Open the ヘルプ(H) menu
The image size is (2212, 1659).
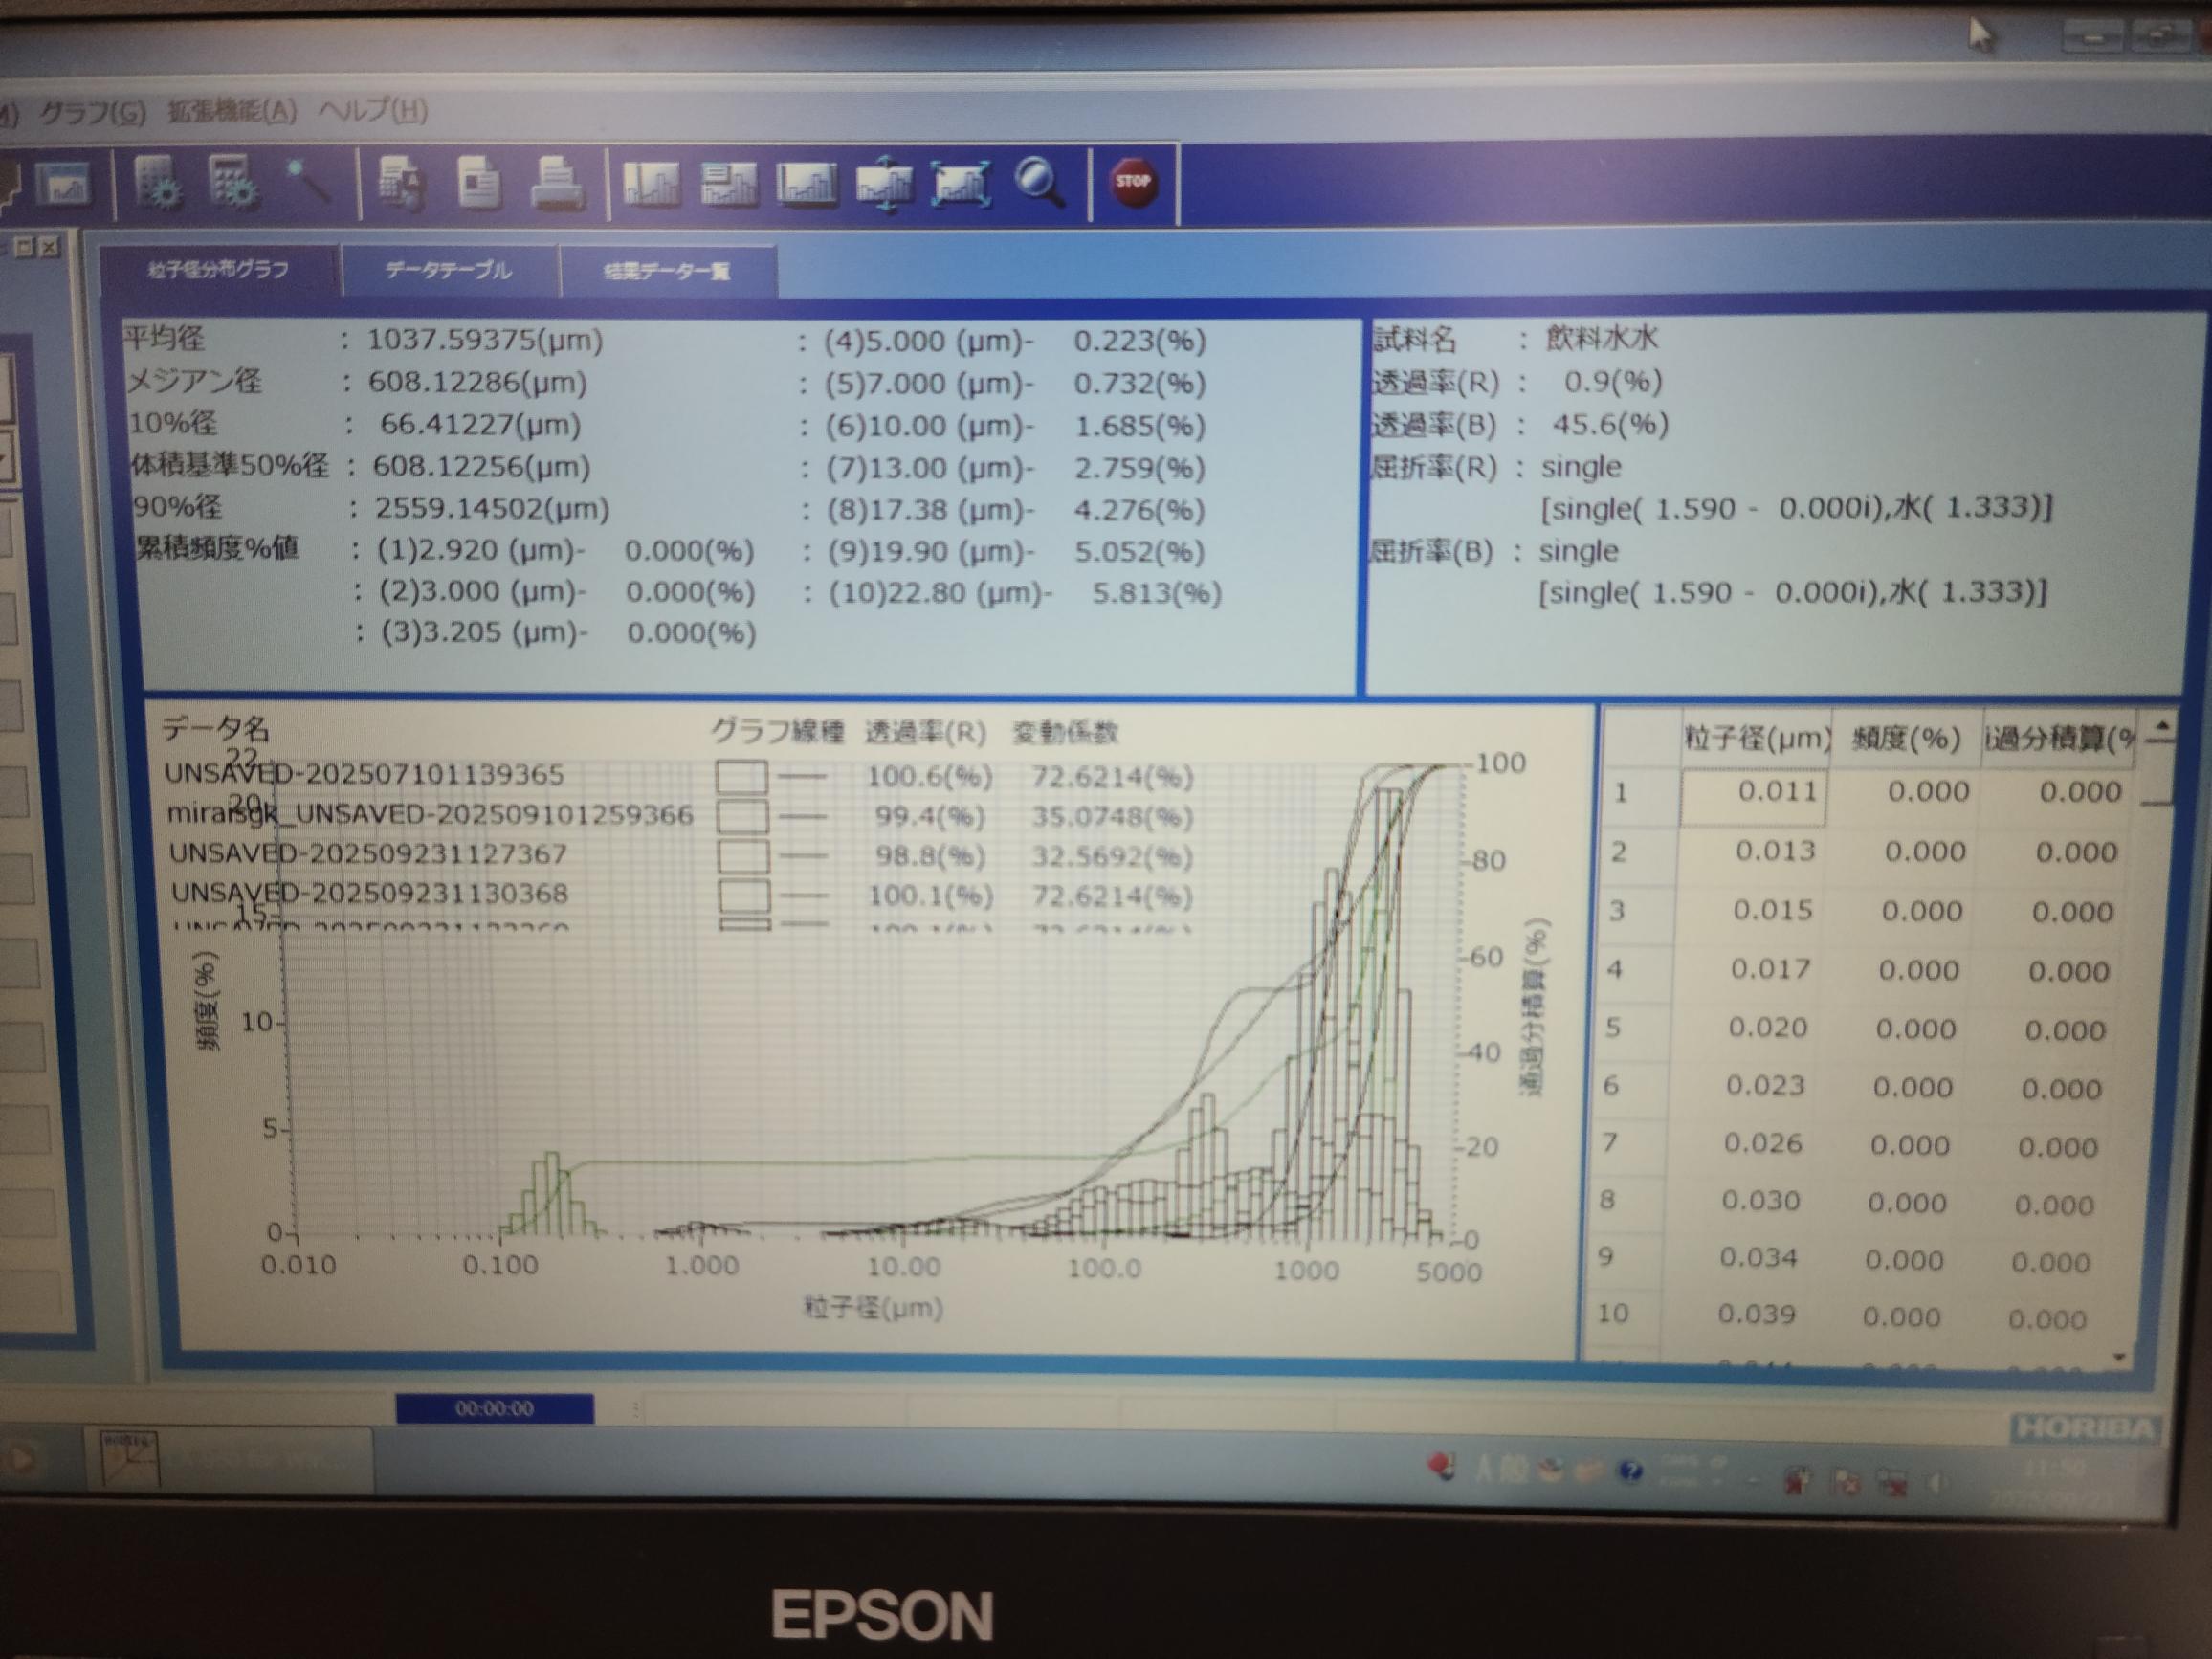[x=373, y=110]
